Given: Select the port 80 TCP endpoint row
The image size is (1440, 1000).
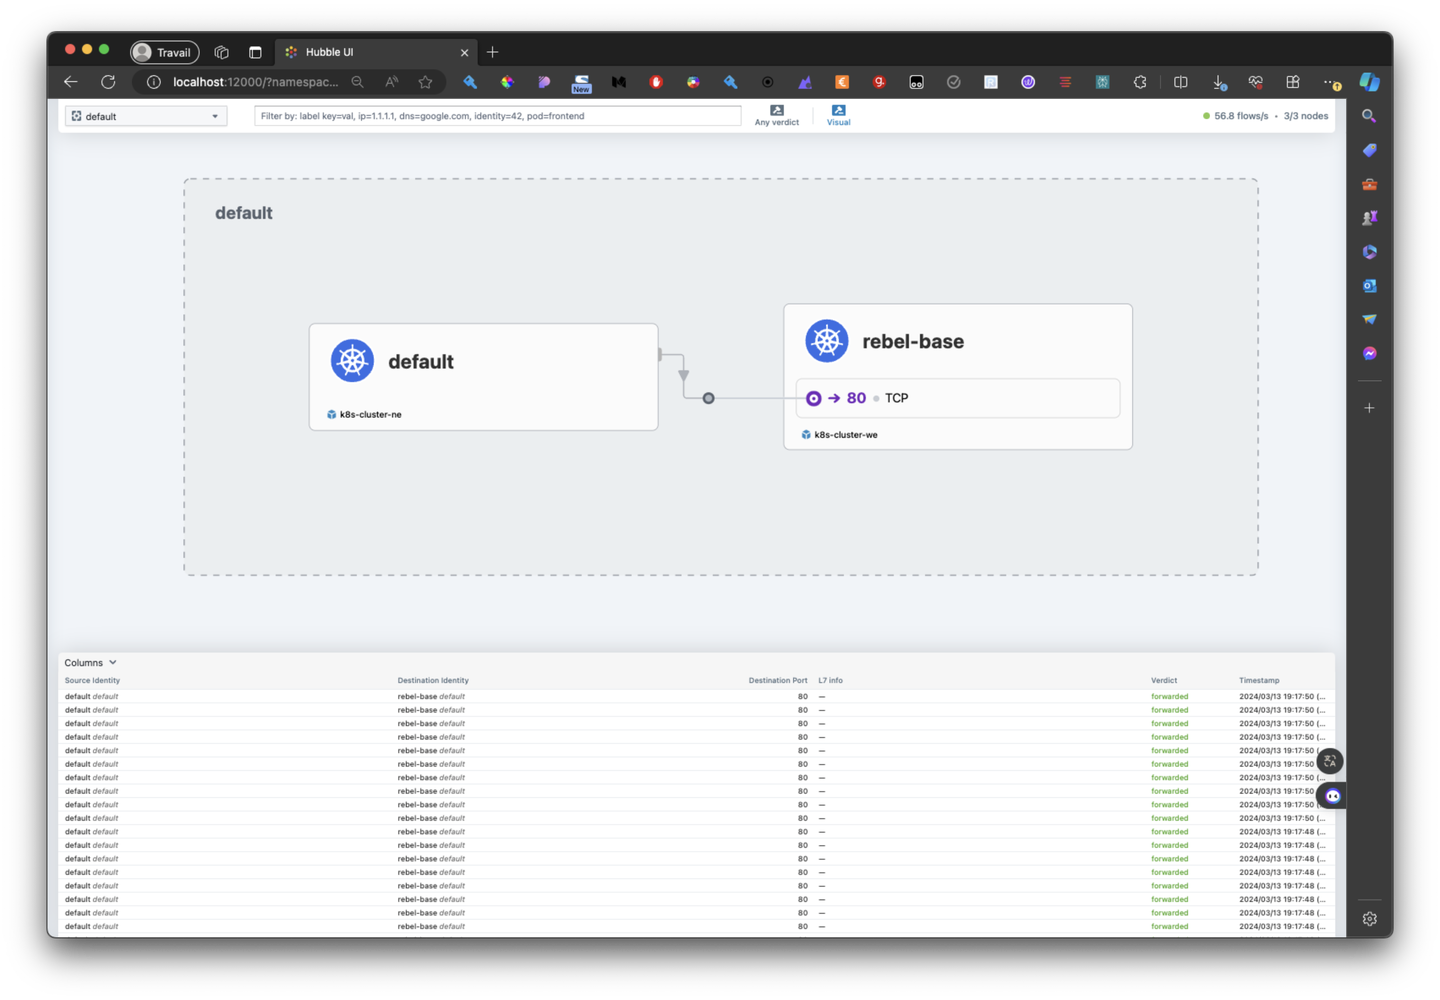Looking at the screenshot, I should tap(957, 398).
